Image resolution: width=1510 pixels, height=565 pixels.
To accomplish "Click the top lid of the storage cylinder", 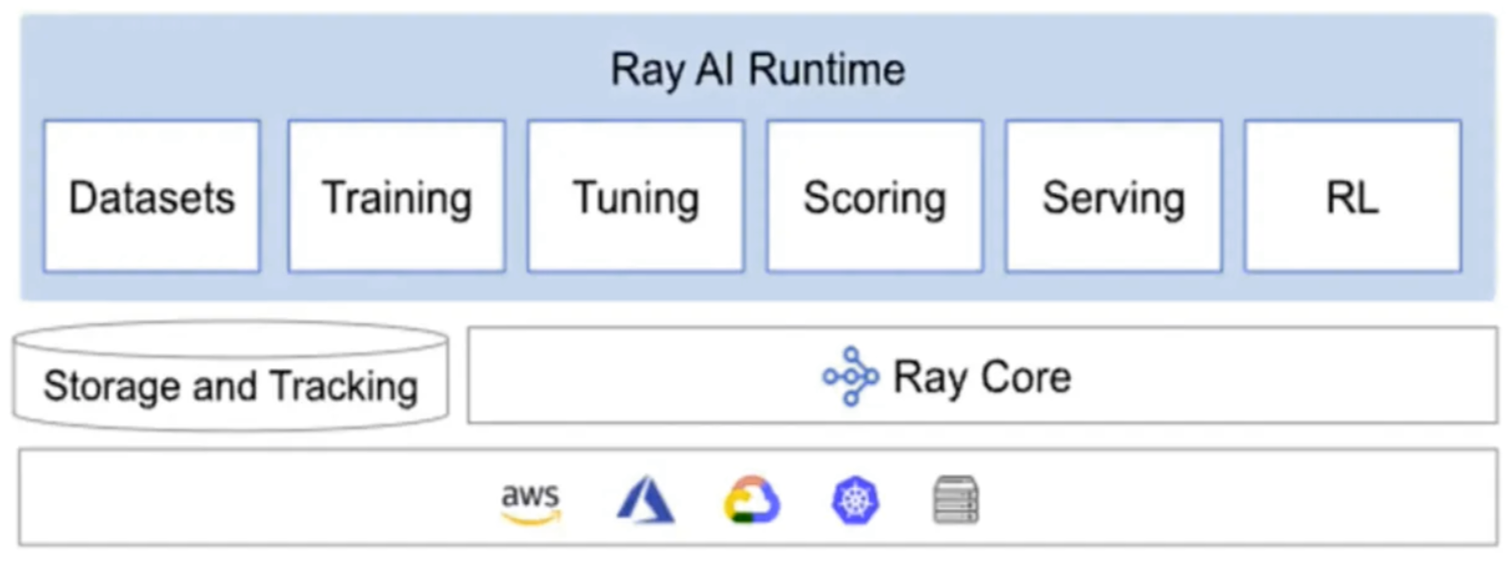I will pyautogui.click(x=230, y=339).
